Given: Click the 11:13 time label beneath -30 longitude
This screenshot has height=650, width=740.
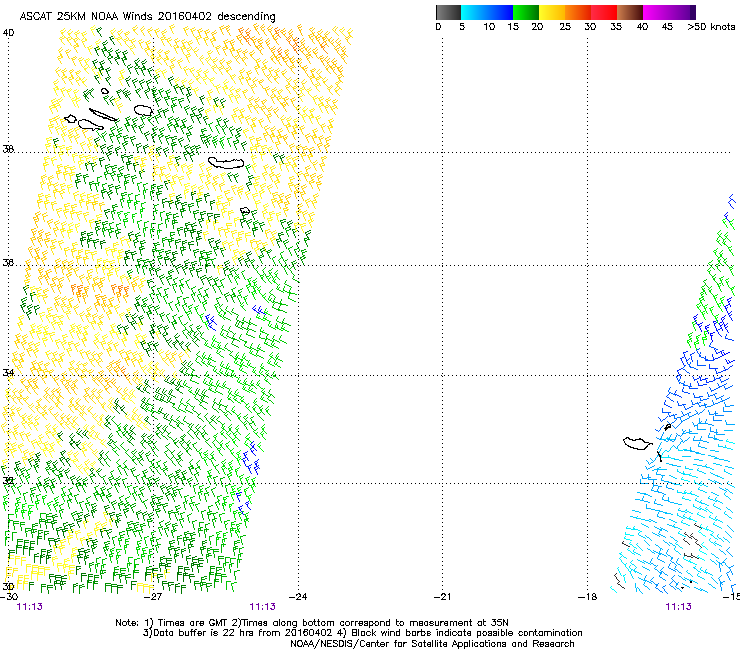Looking at the screenshot, I should (30, 607).
